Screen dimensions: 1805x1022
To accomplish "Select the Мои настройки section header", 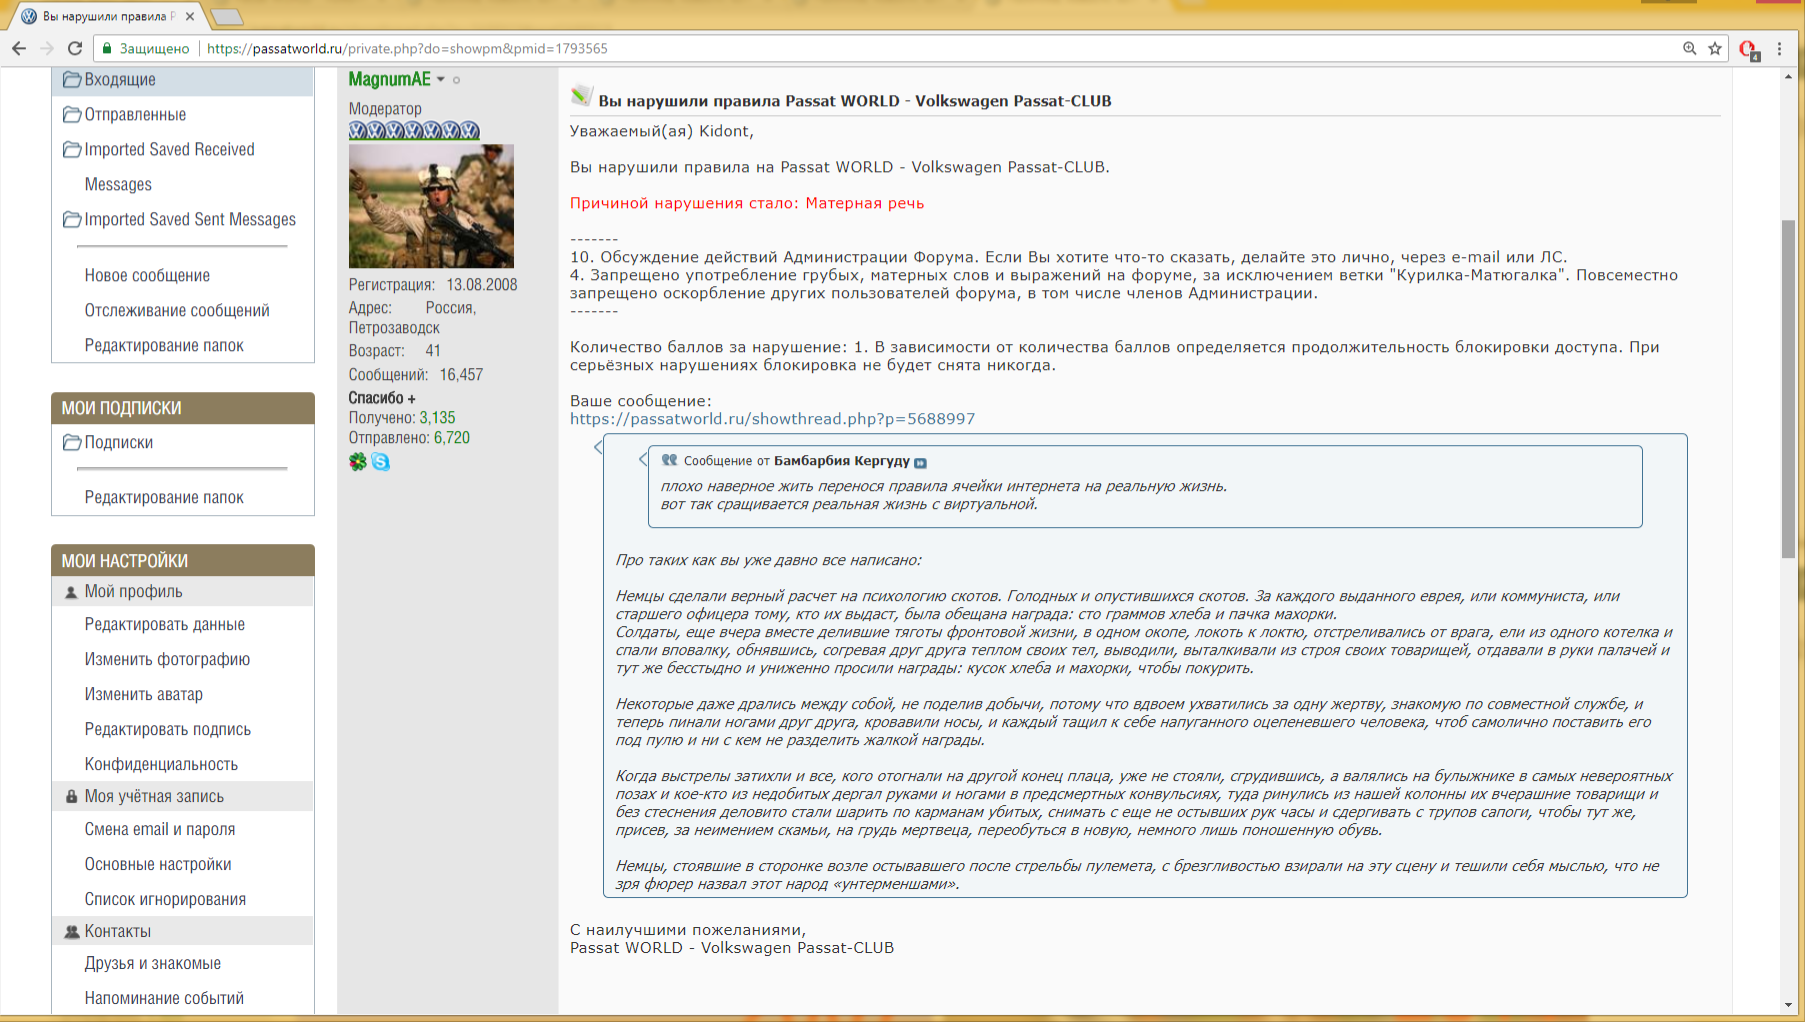I will pos(183,561).
